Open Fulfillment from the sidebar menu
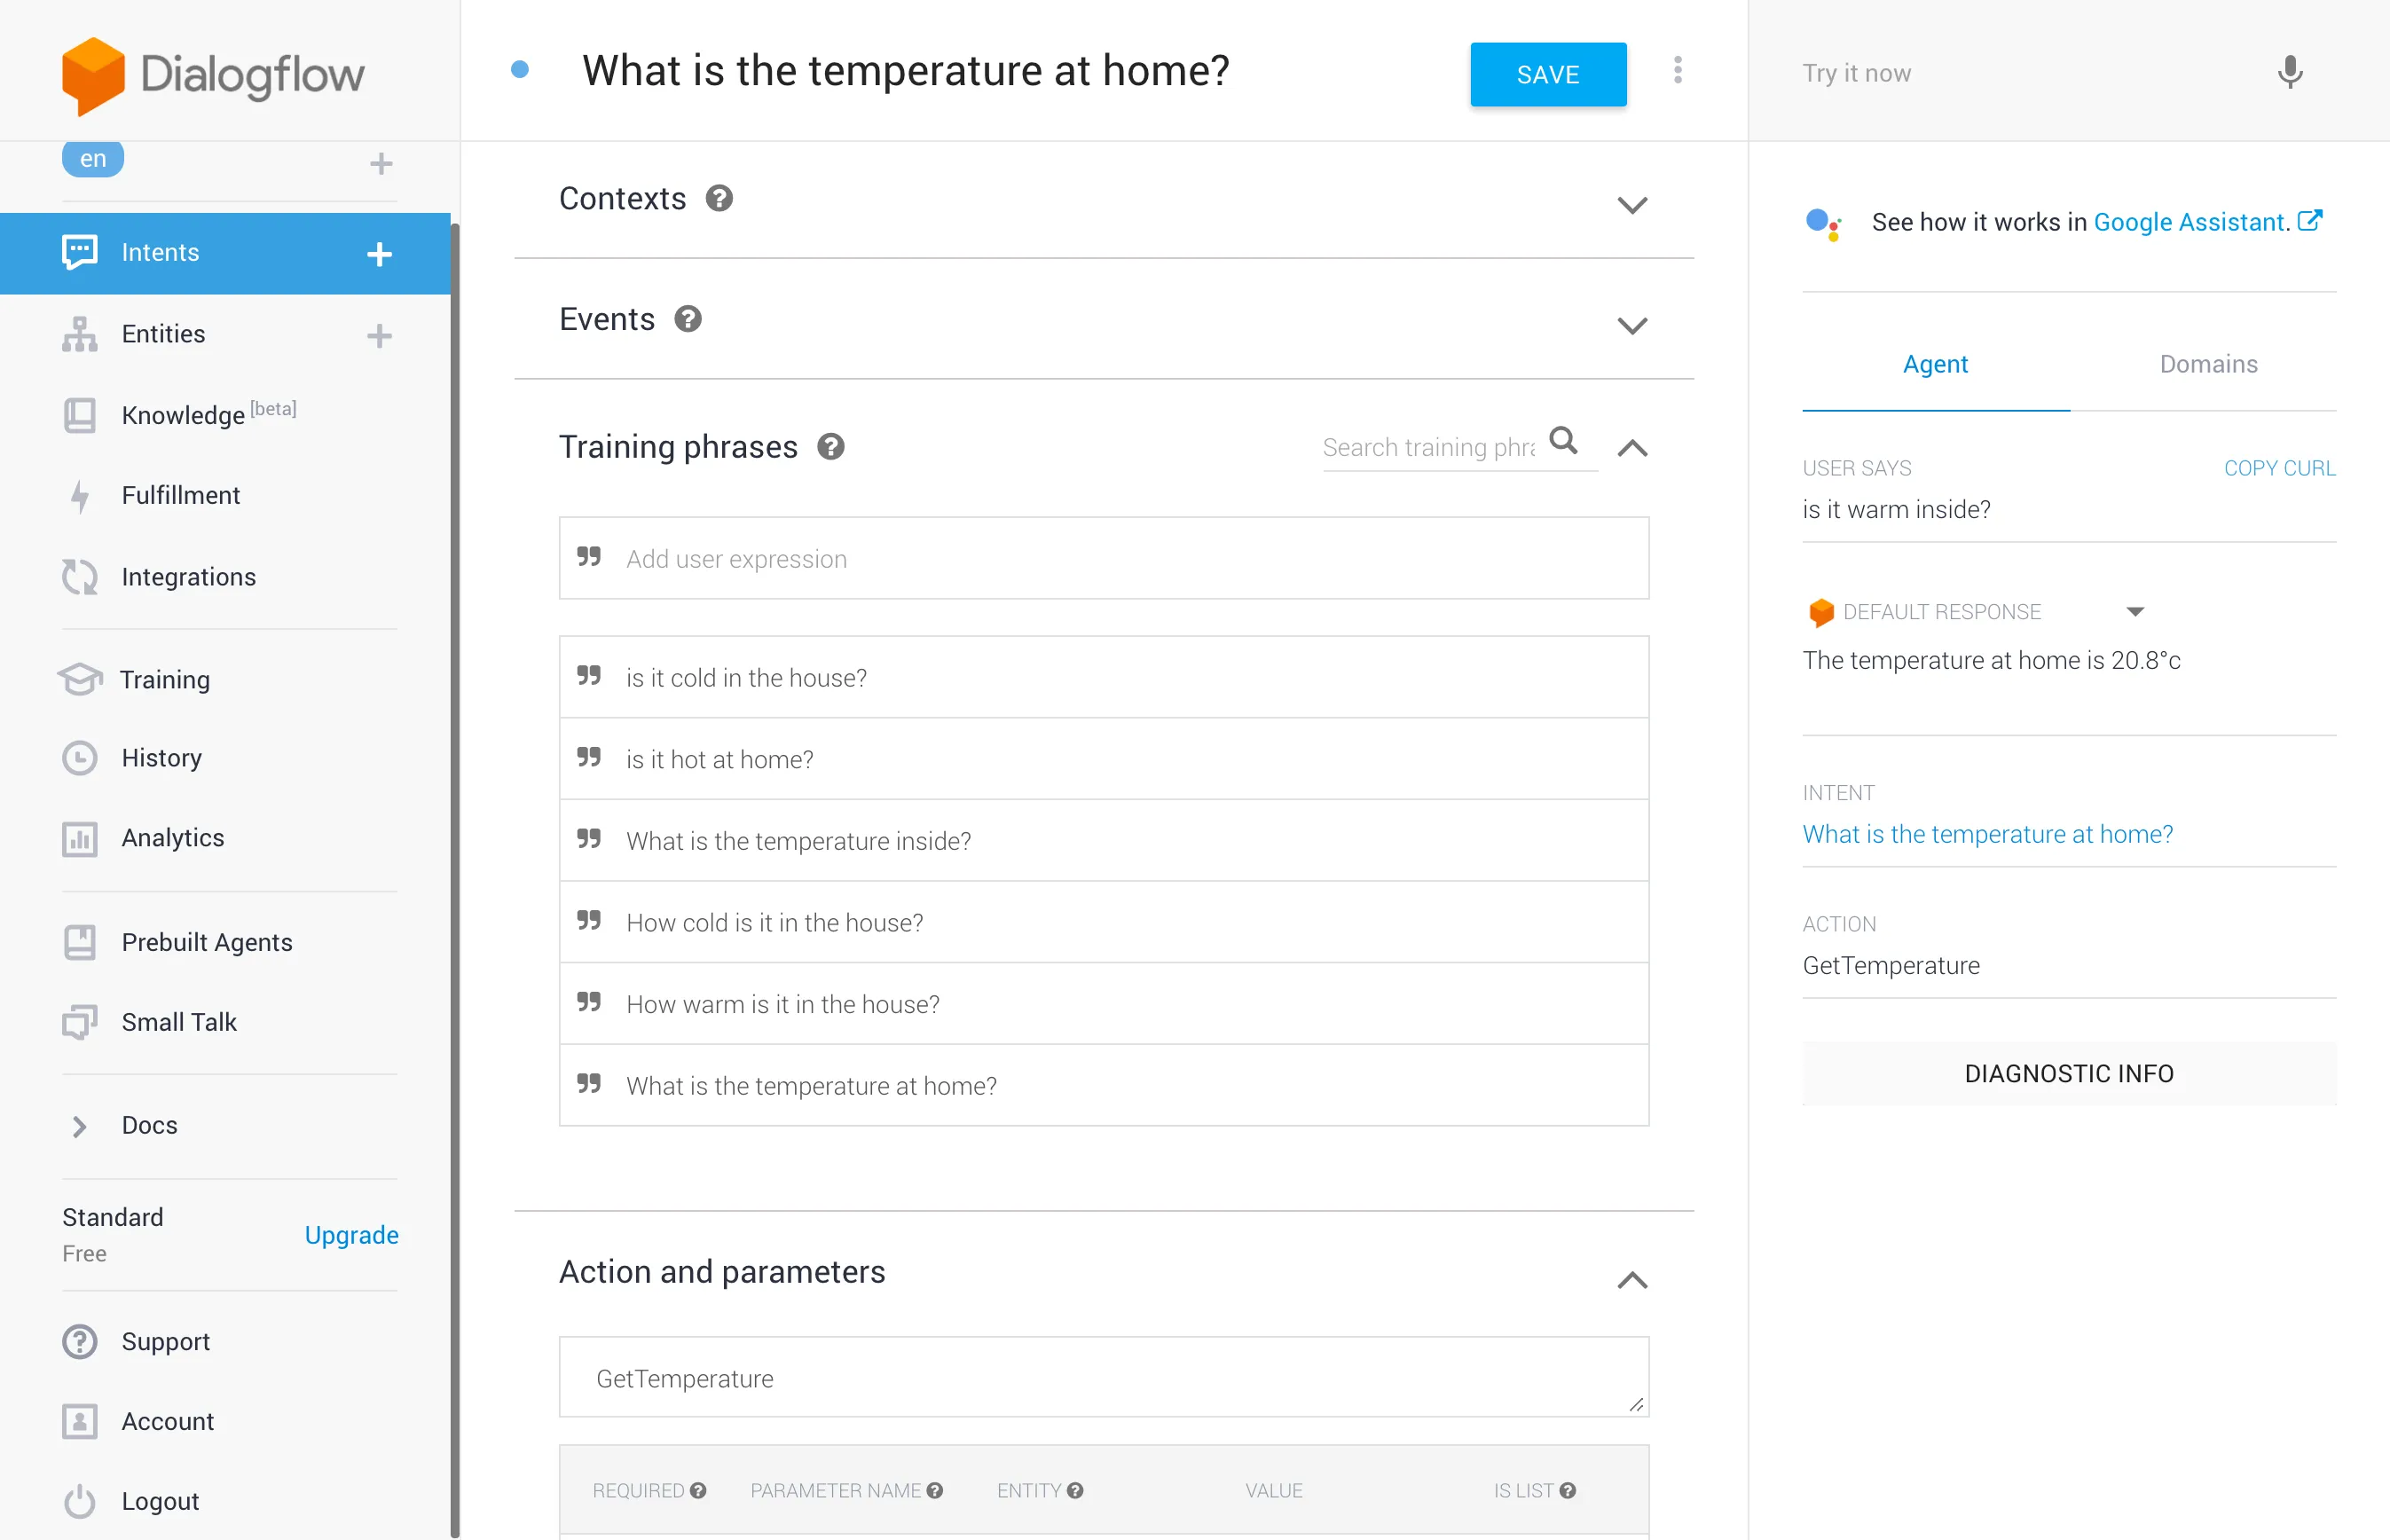 (180, 495)
